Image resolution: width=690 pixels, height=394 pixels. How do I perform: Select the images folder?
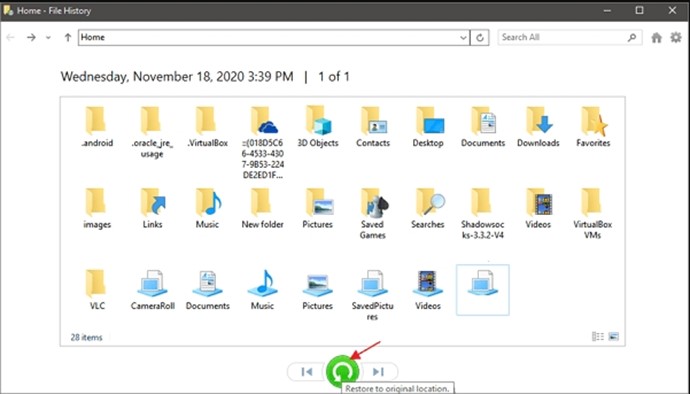(97, 208)
